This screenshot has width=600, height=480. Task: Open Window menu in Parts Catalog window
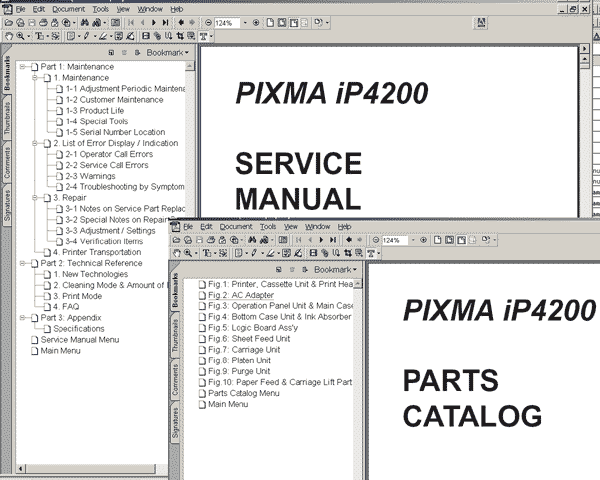pos(318,226)
